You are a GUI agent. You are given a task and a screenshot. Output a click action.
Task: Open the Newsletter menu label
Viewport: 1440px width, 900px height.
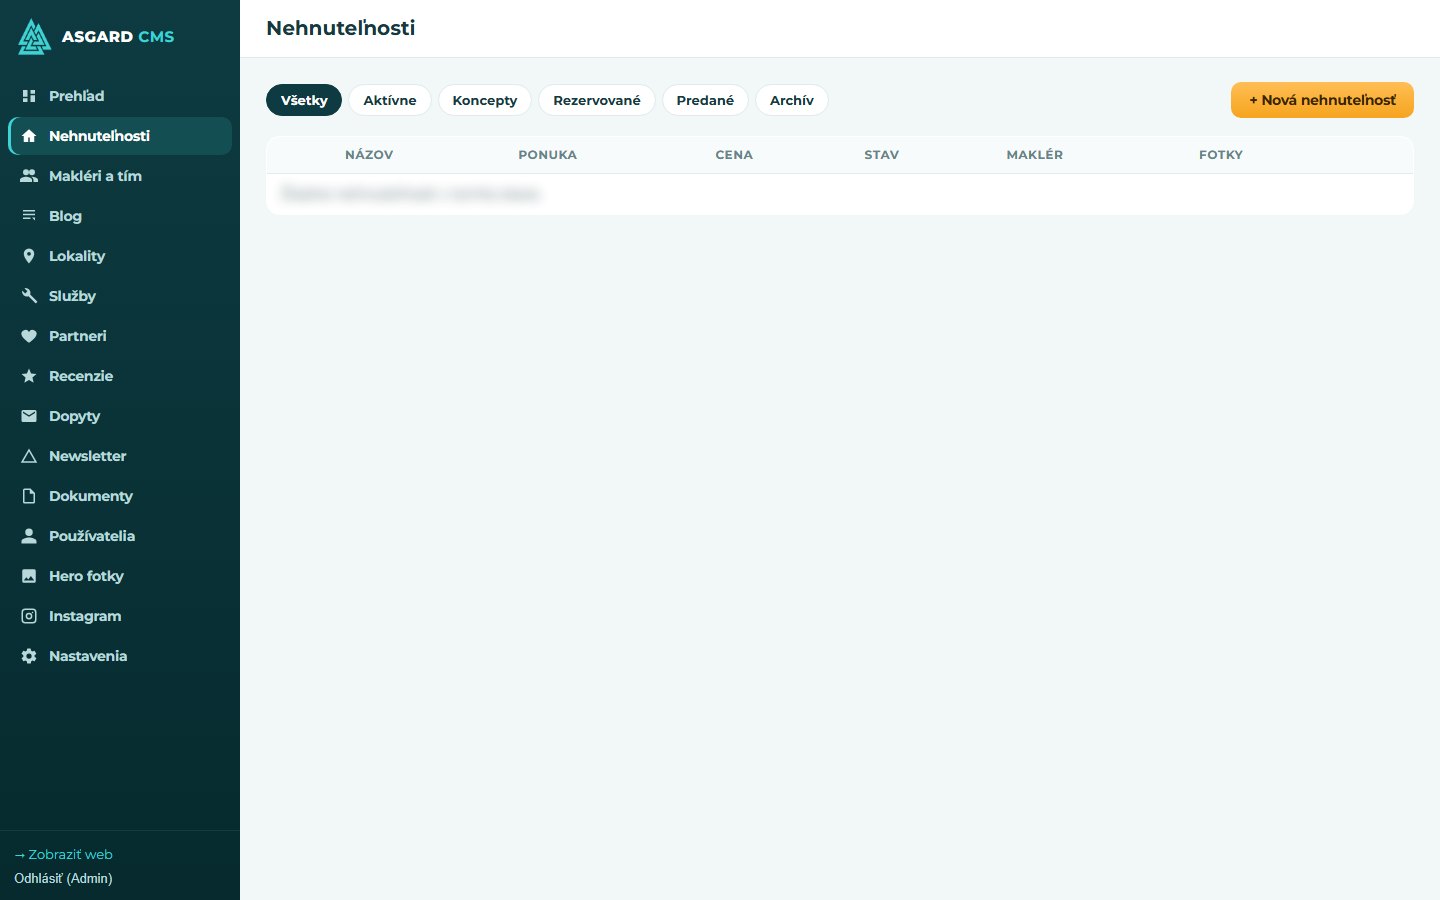(88, 456)
